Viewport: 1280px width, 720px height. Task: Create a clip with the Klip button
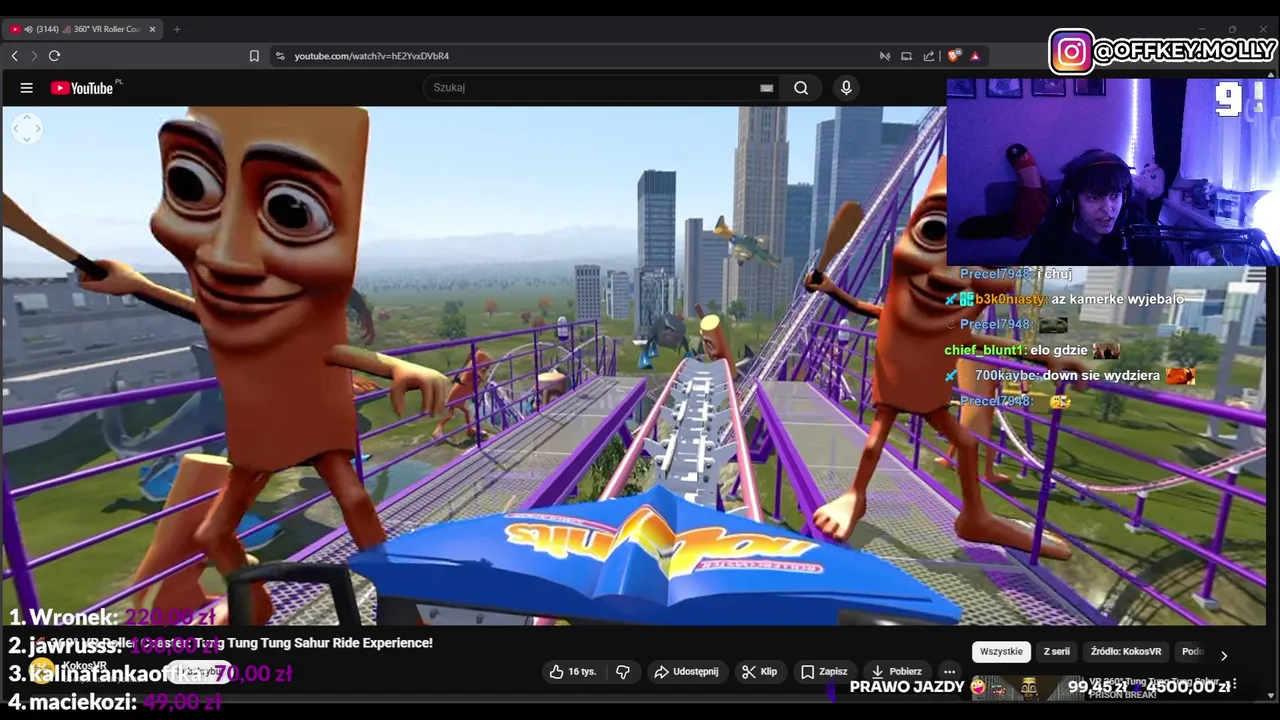(x=759, y=672)
